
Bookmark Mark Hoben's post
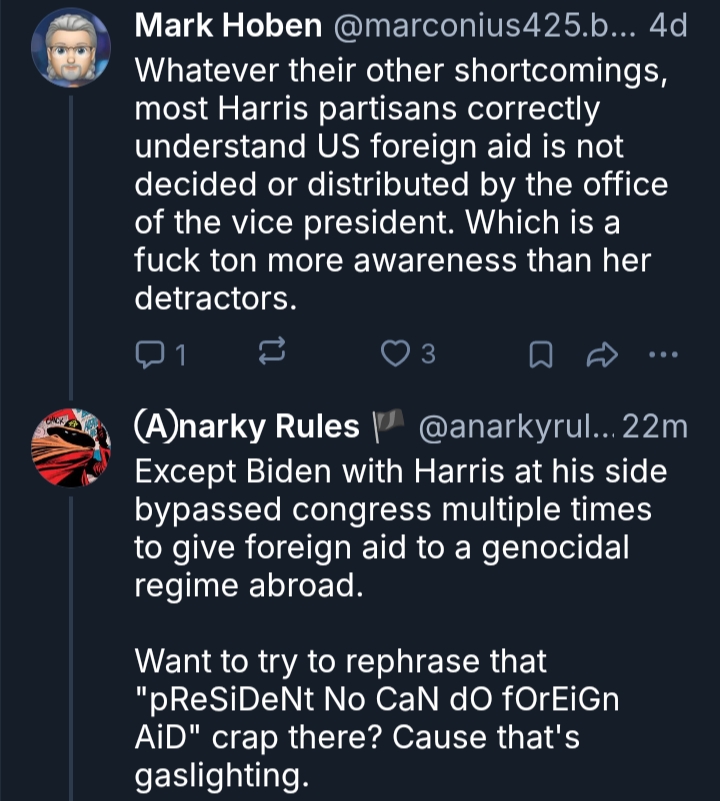[540, 353]
